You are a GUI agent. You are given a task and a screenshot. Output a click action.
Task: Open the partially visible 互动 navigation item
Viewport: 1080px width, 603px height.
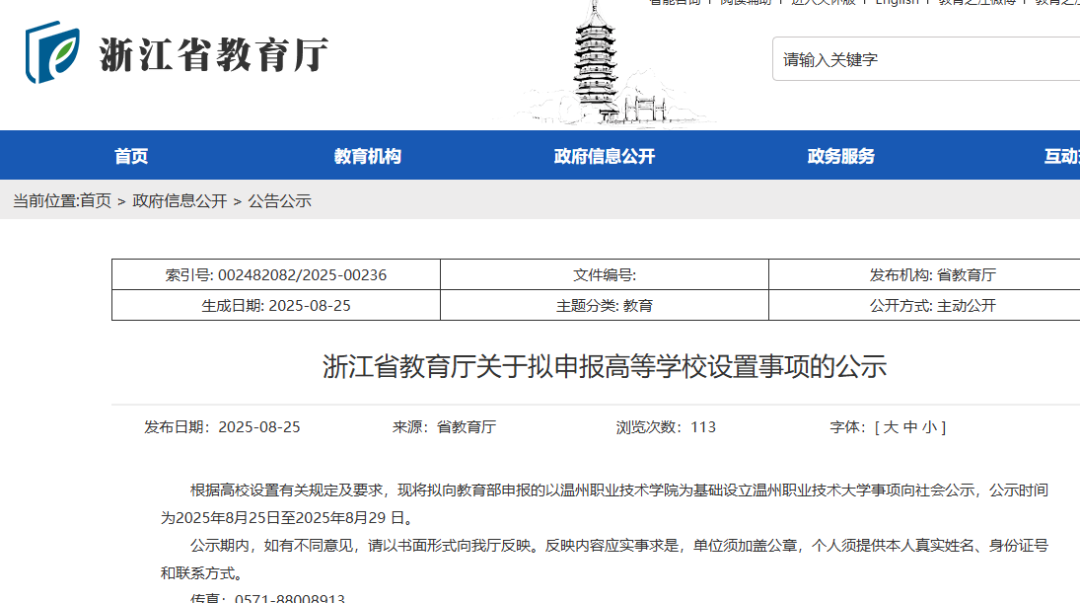[x=1060, y=156]
